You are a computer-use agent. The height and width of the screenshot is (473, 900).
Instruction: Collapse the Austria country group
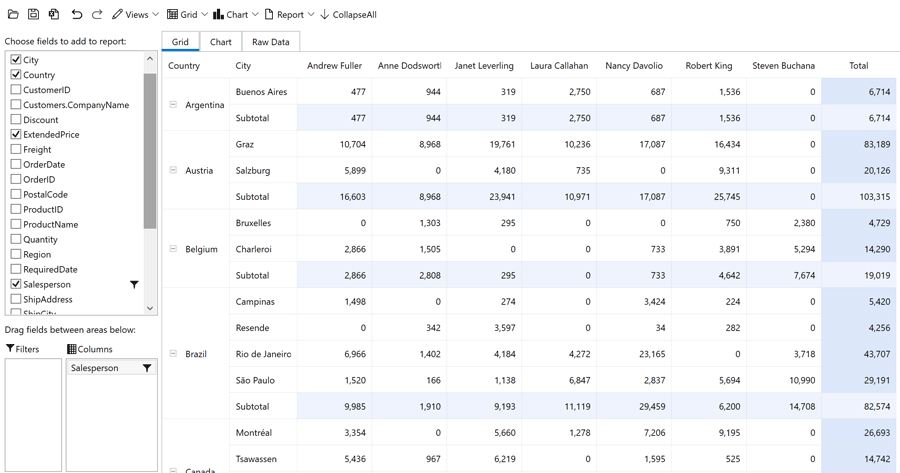click(173, 170)
